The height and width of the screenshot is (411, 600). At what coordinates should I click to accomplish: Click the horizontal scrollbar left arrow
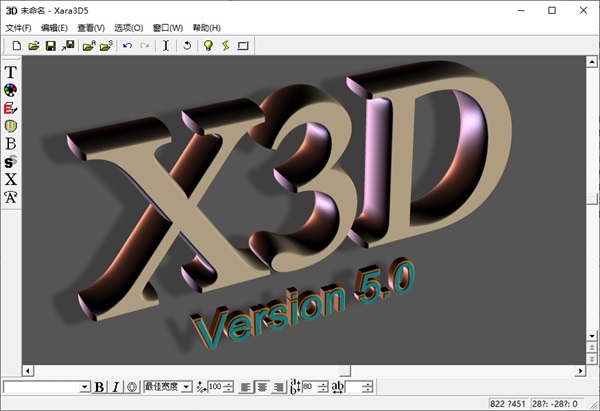28,370
